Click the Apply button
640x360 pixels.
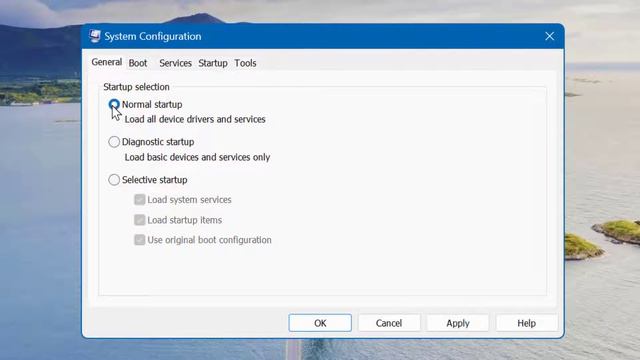458,323
